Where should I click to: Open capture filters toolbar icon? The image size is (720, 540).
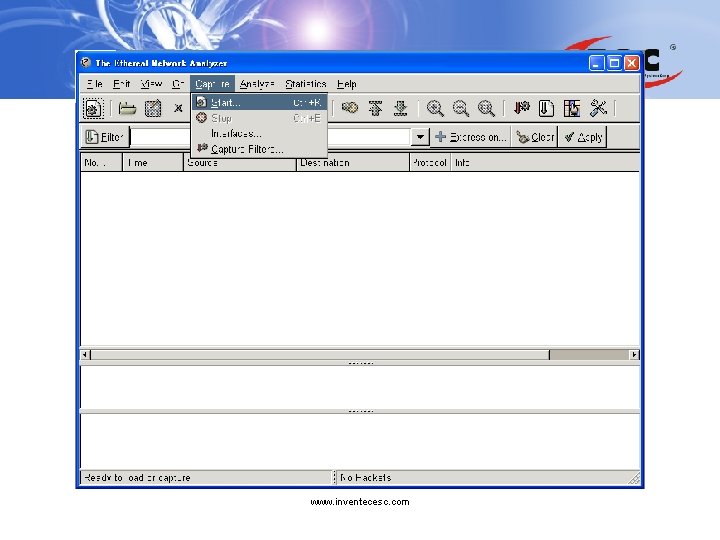521,108
